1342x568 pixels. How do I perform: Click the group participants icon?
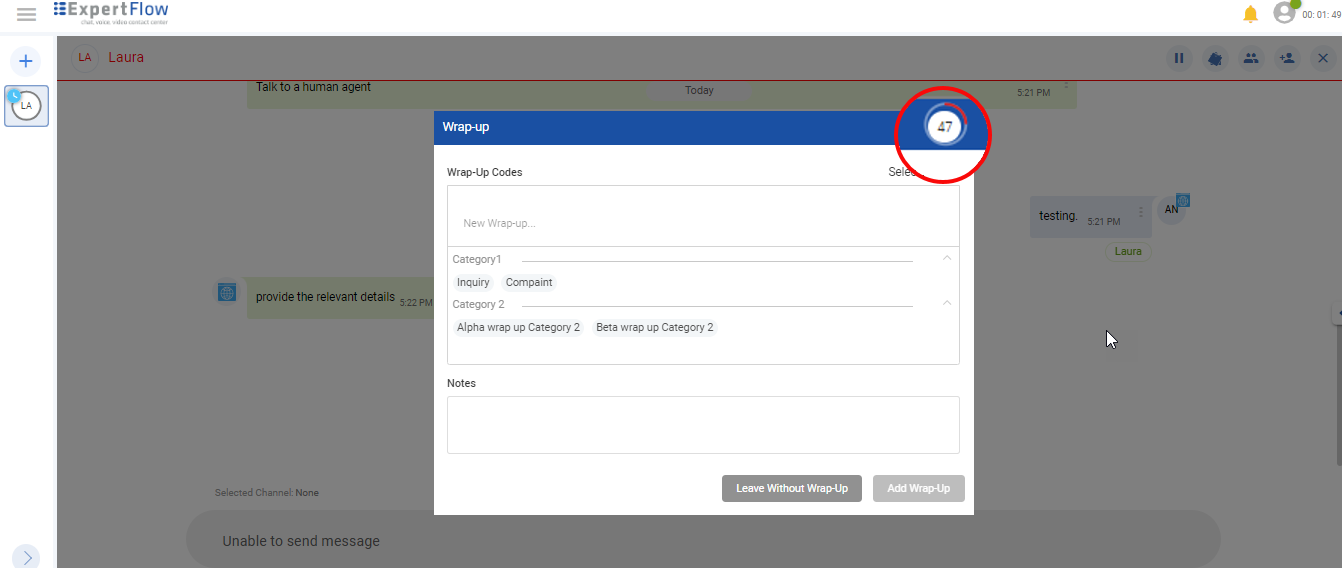[x=1251, y=58]
